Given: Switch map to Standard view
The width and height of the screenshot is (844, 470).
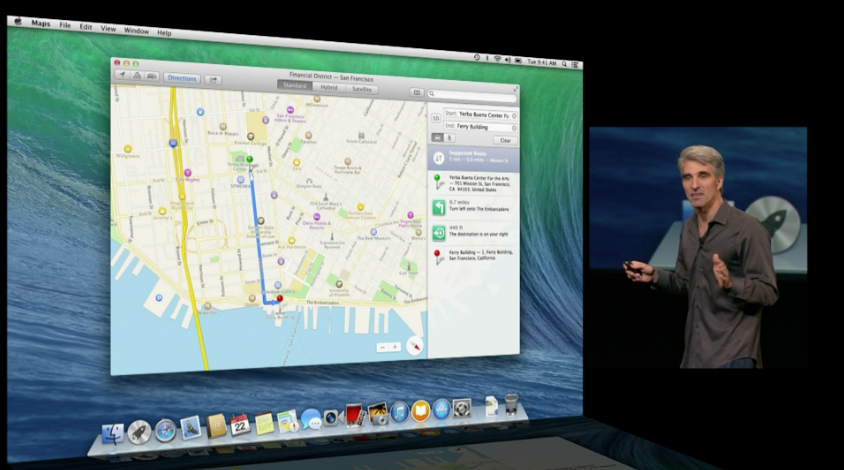Looking at the screenshot, I should pyautogui.click(x=294, y=85).
